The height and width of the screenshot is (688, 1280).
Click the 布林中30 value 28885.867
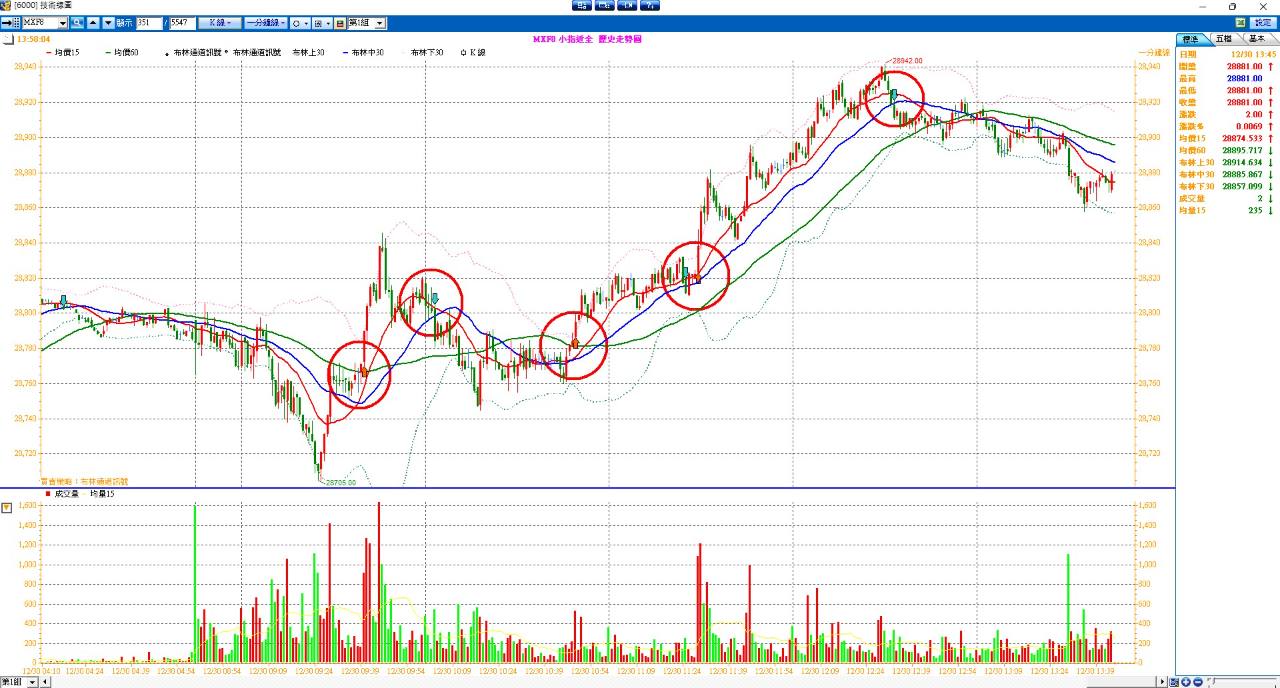pyautogui.click(x=1242, y=174)
